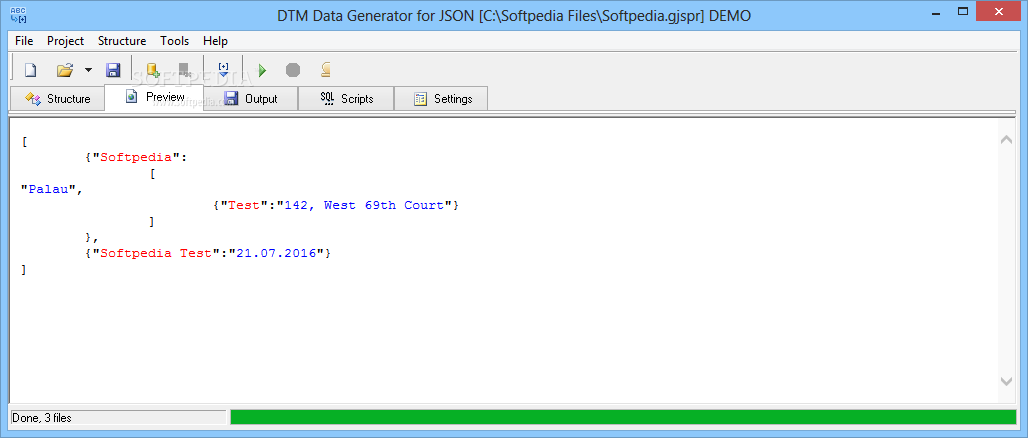Image resolution: width=1028 pixels, height=438 pixels.
Task: Click the stamp icon in toolbar
Action: click(326, 70)
